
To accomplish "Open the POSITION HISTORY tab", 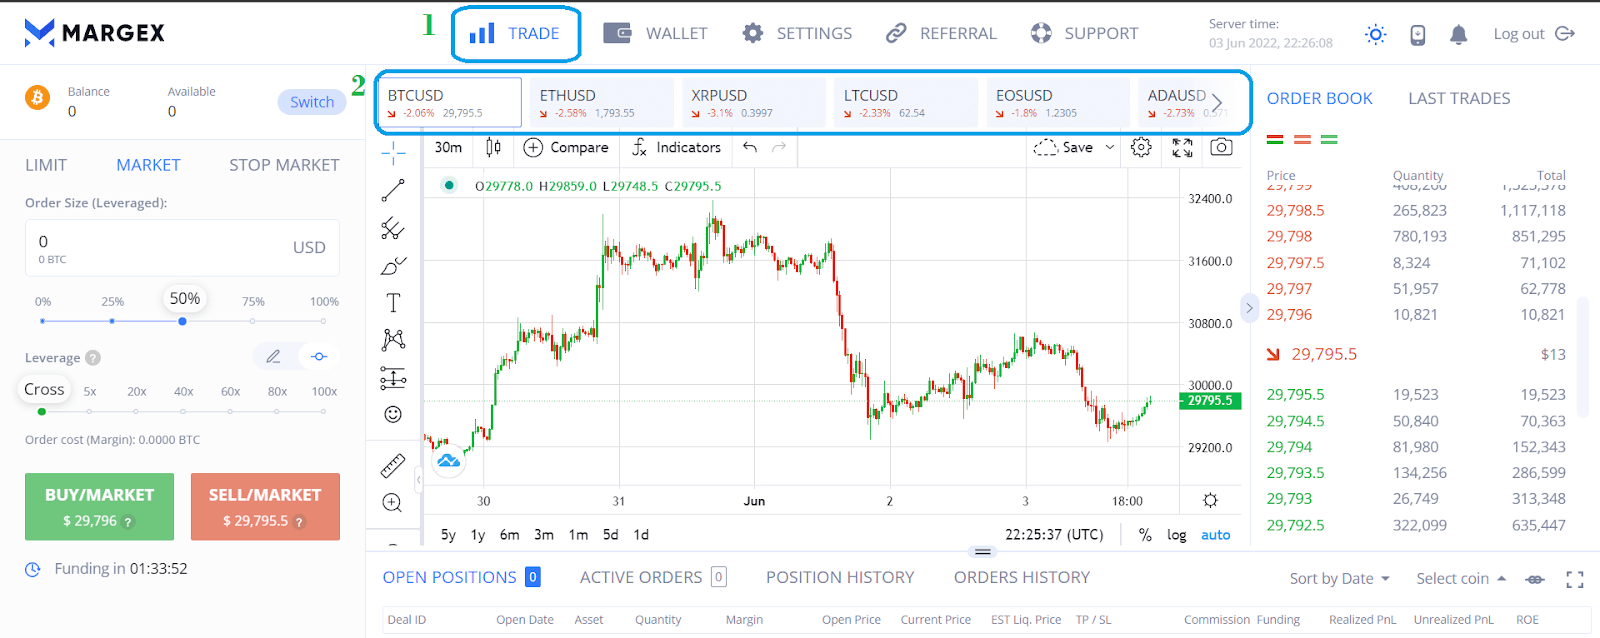I will 840,577.
